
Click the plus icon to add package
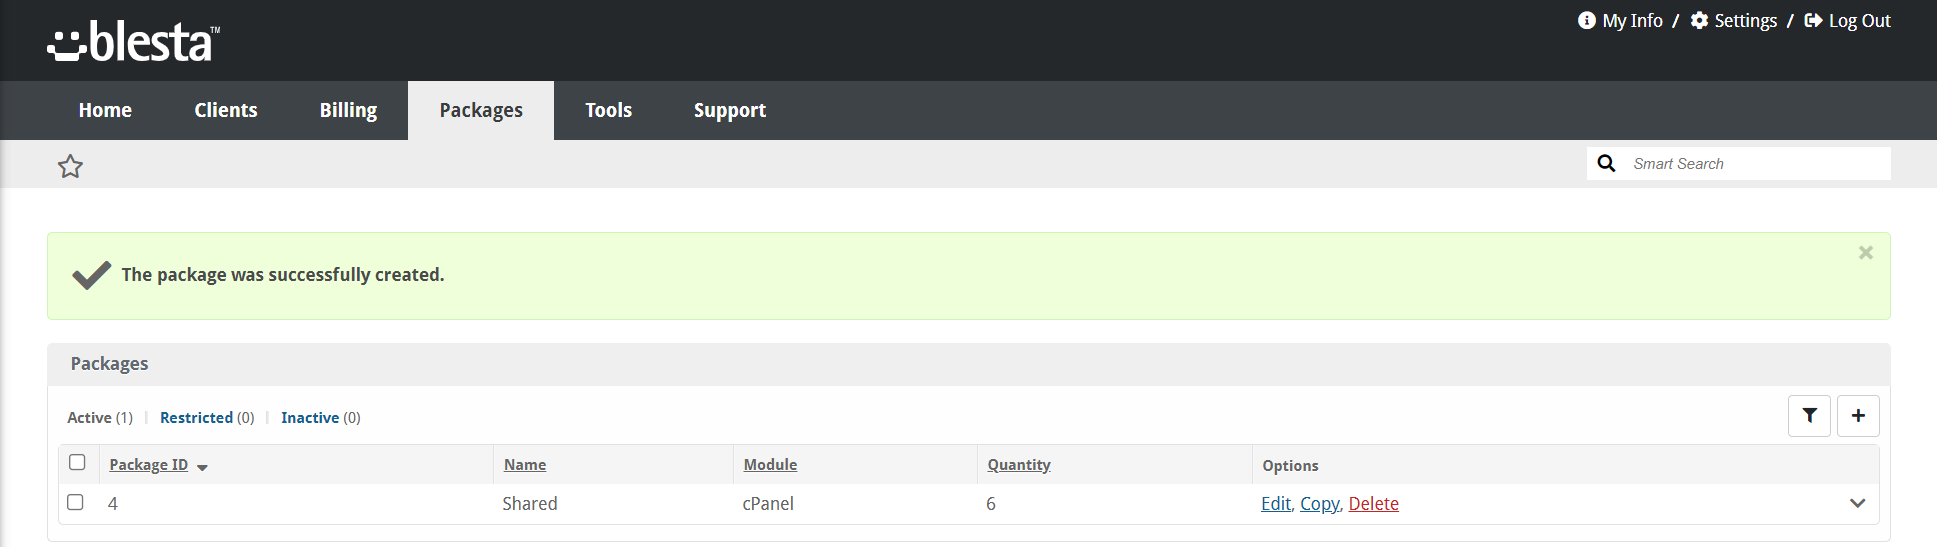click(1858, 416)
